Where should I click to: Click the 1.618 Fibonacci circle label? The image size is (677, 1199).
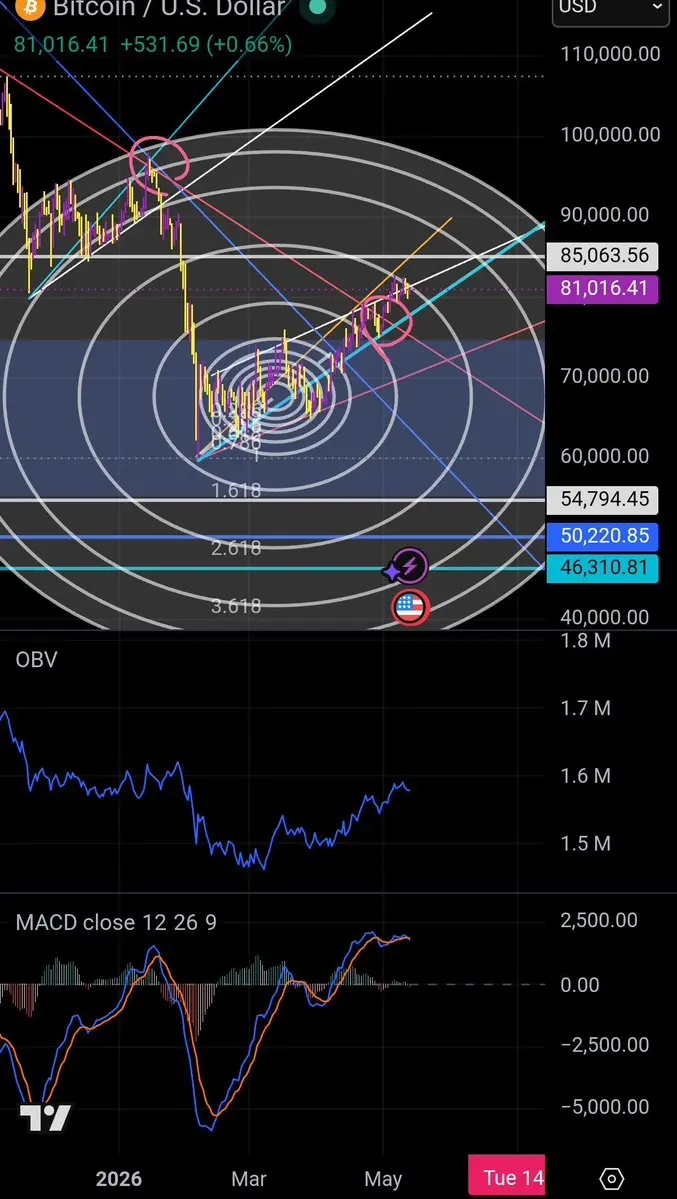point(236,490)
